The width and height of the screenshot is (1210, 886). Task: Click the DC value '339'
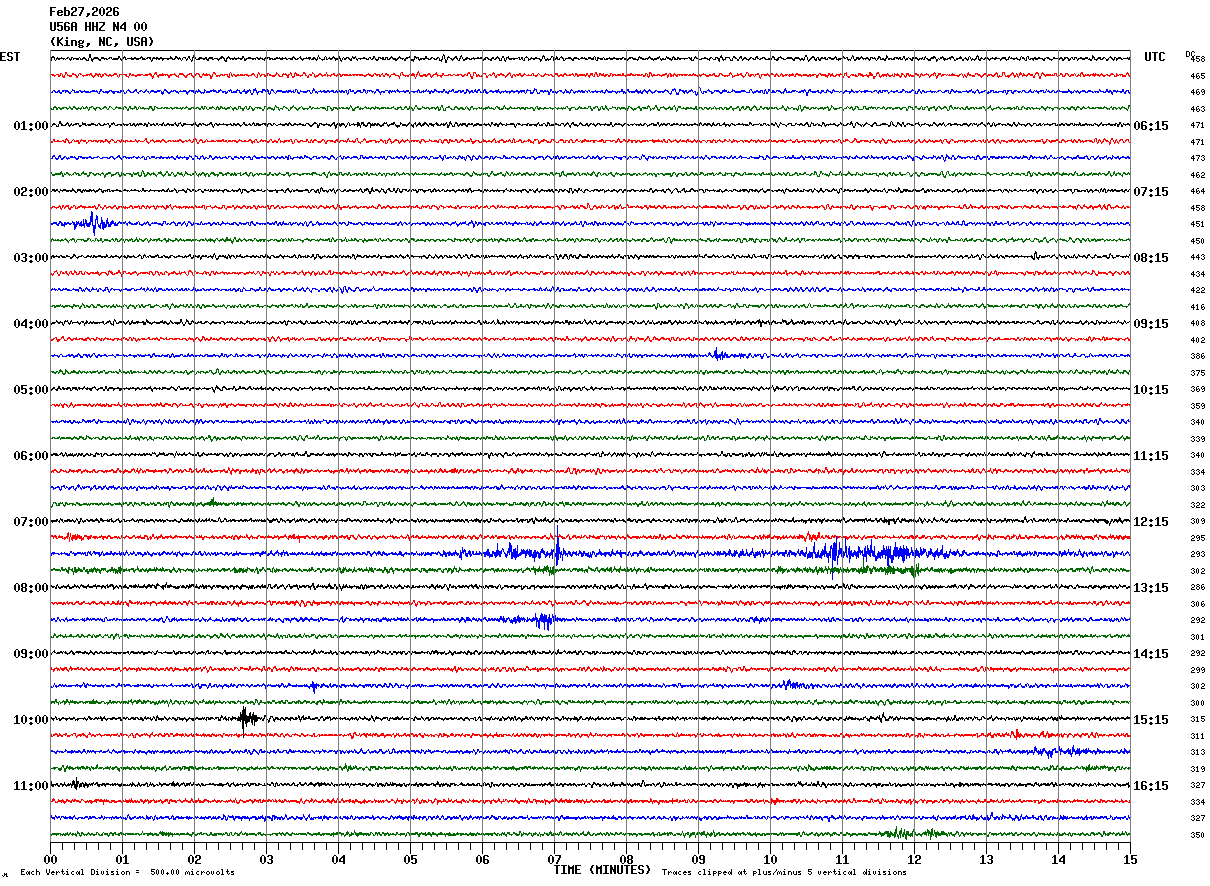pyautogui.click(x=1197, y=440)
